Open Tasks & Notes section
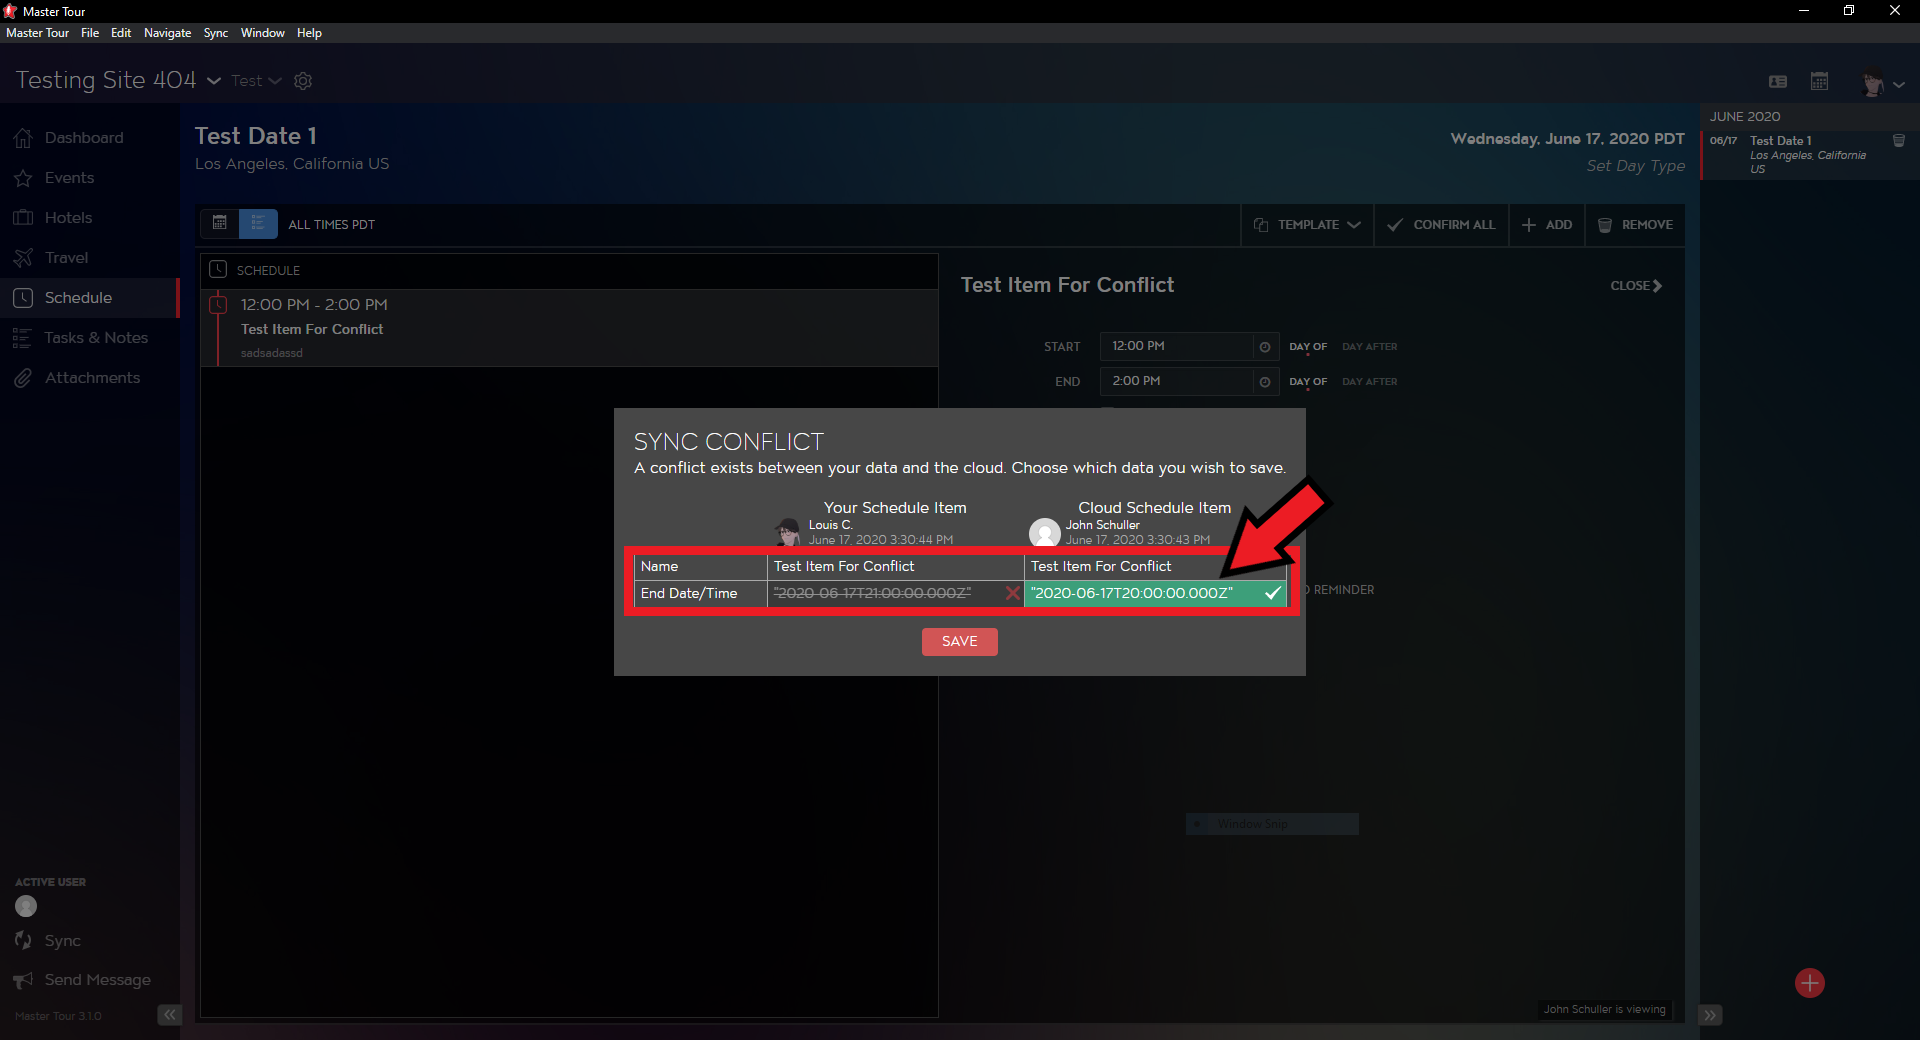The width and height of the screenshot is (1920, 1040). [96, 338]
